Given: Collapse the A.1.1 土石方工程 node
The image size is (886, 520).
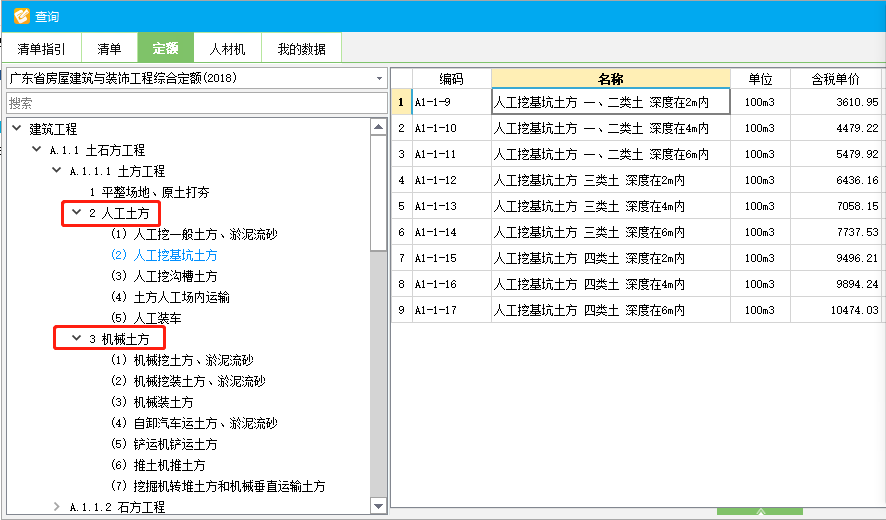Looking at the screenshot, I should click(37, 149).
